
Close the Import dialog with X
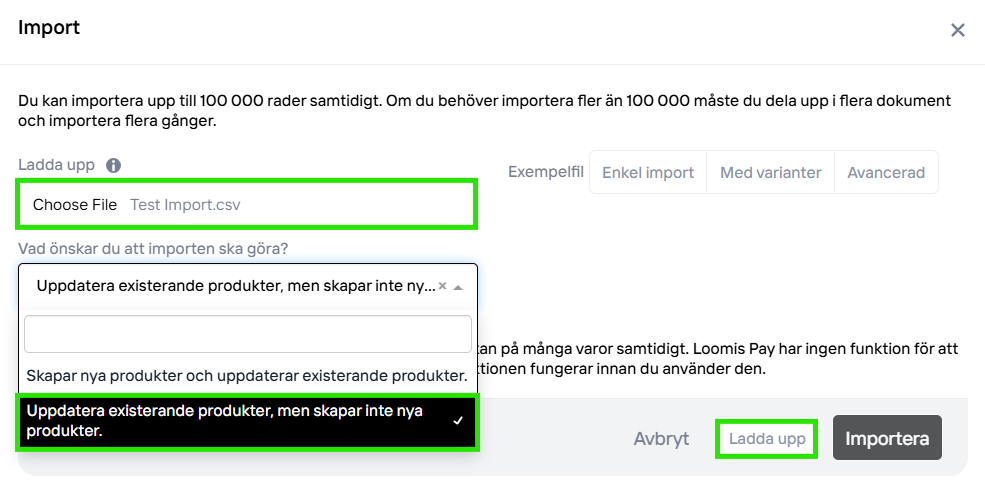(957, 30)
